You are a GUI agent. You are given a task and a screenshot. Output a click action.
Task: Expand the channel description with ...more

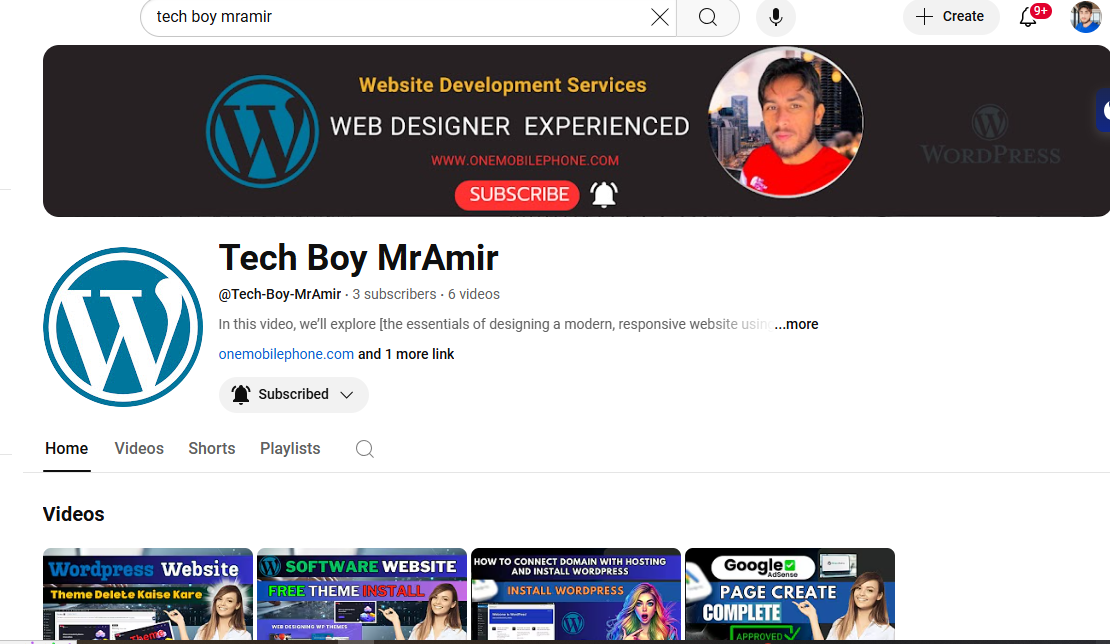[796, 324]
